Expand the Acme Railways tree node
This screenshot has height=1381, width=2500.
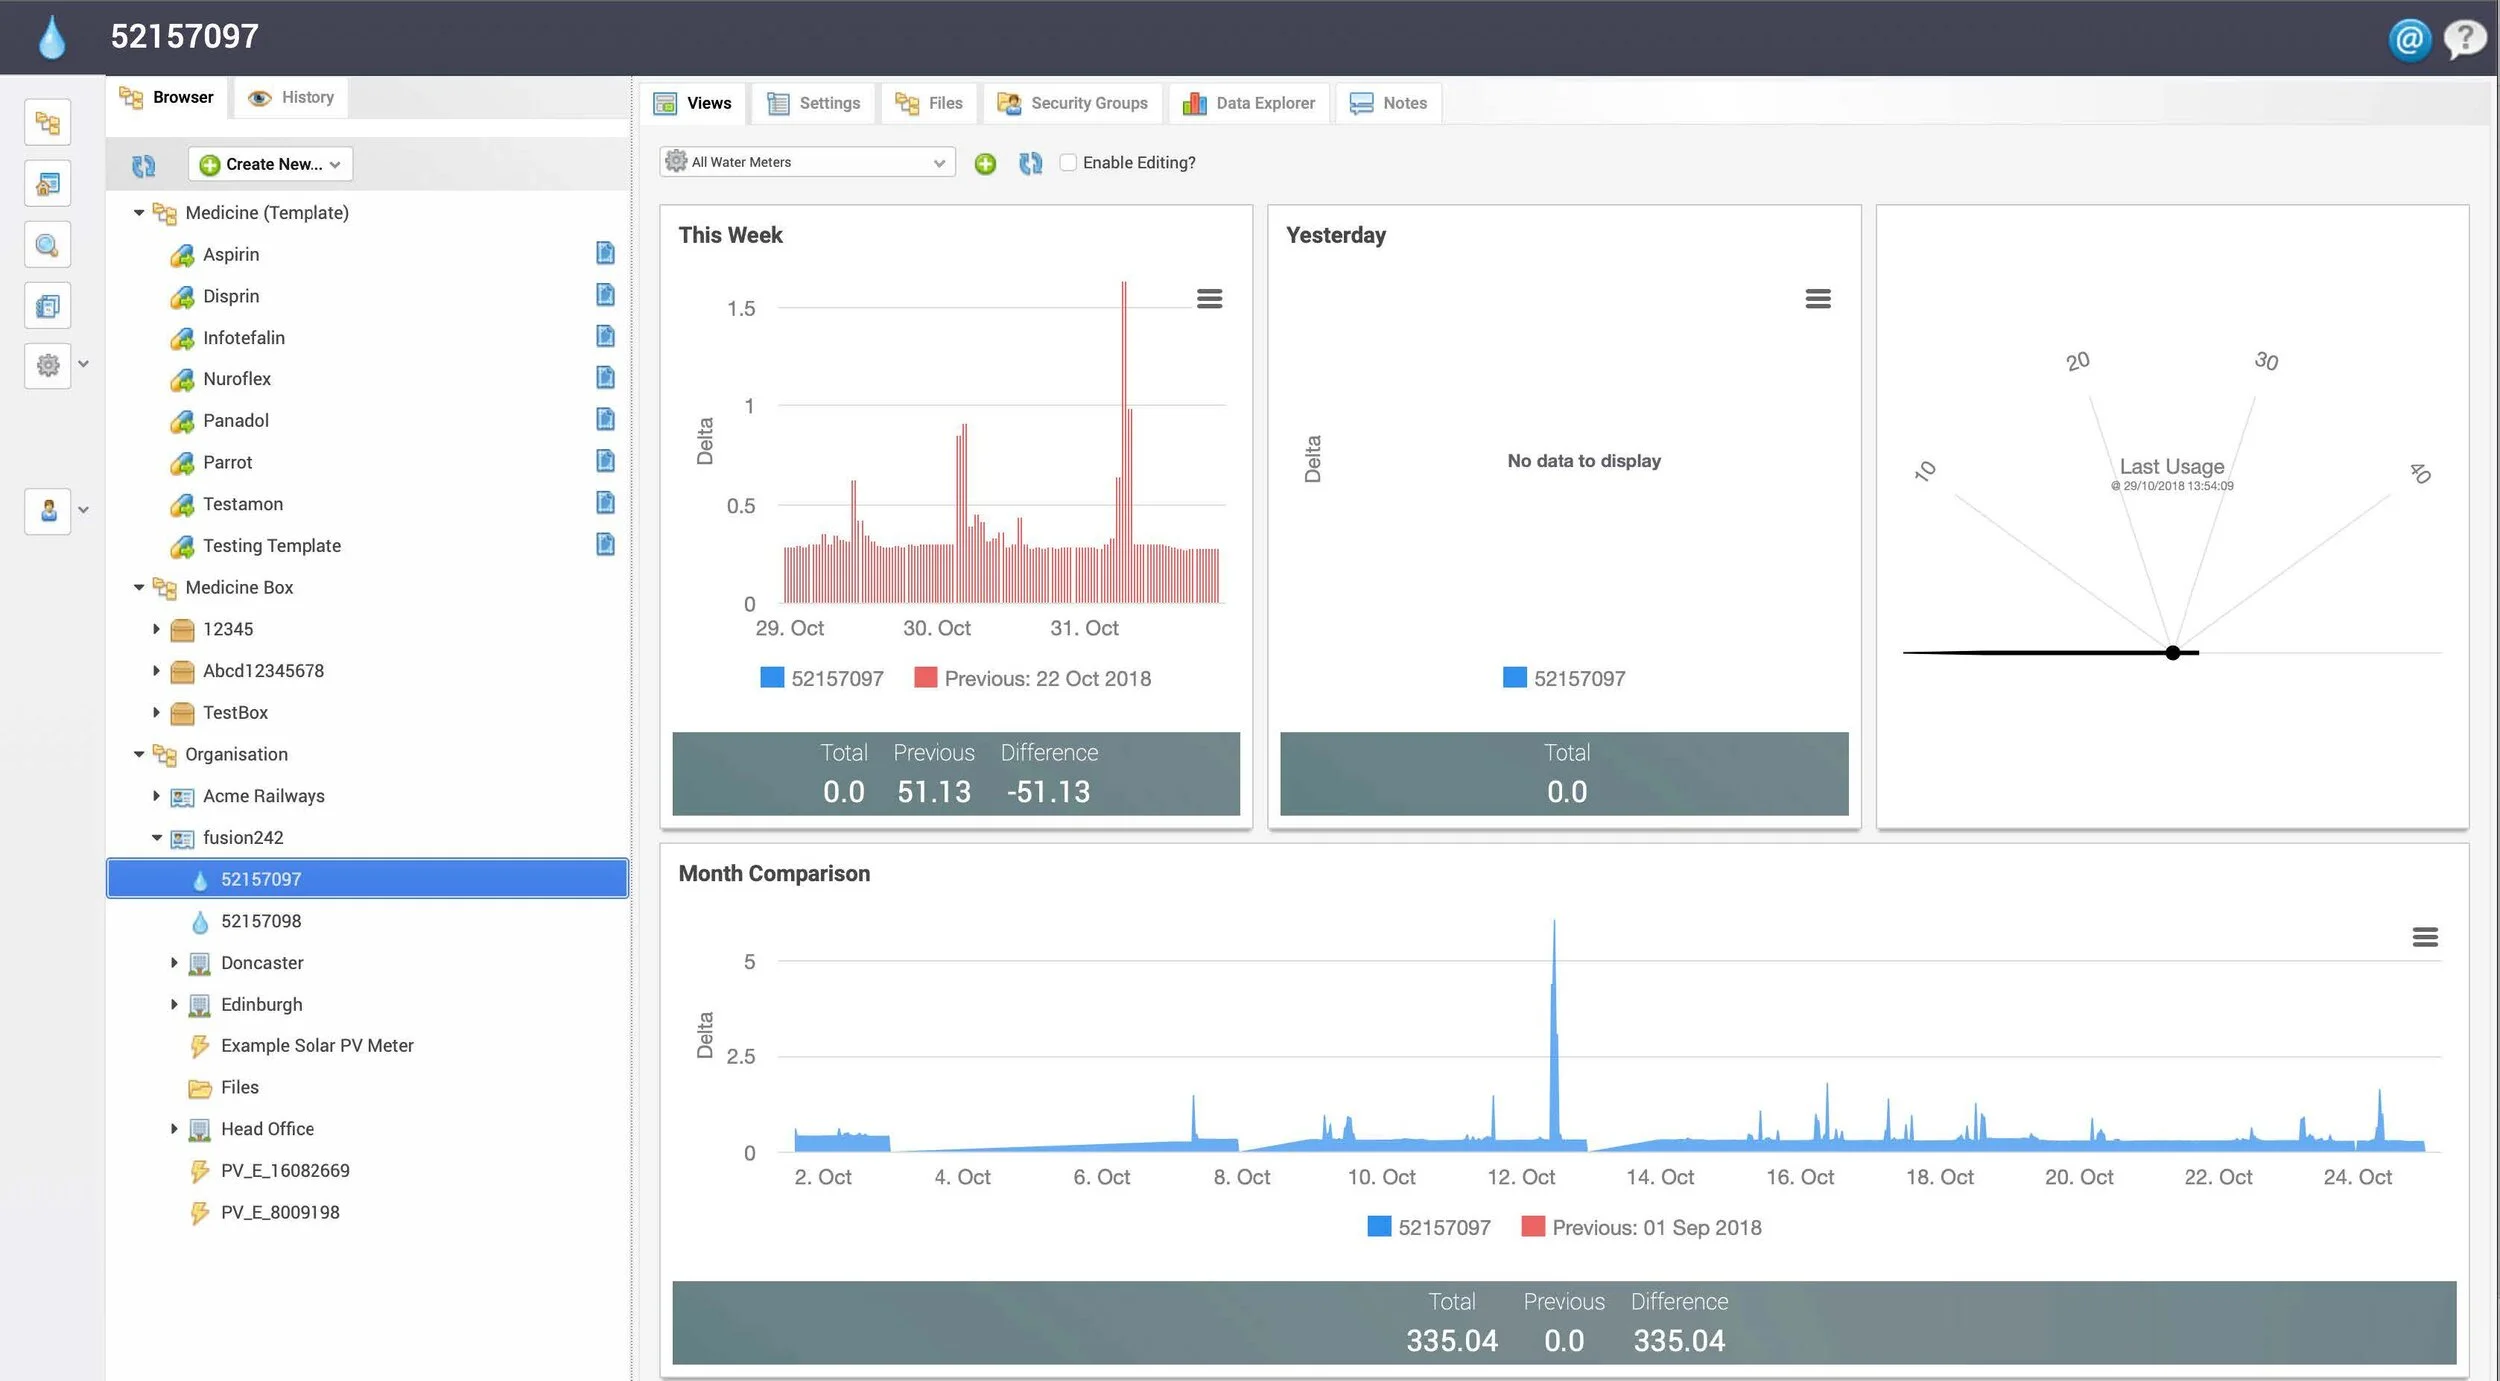[156, 796]
